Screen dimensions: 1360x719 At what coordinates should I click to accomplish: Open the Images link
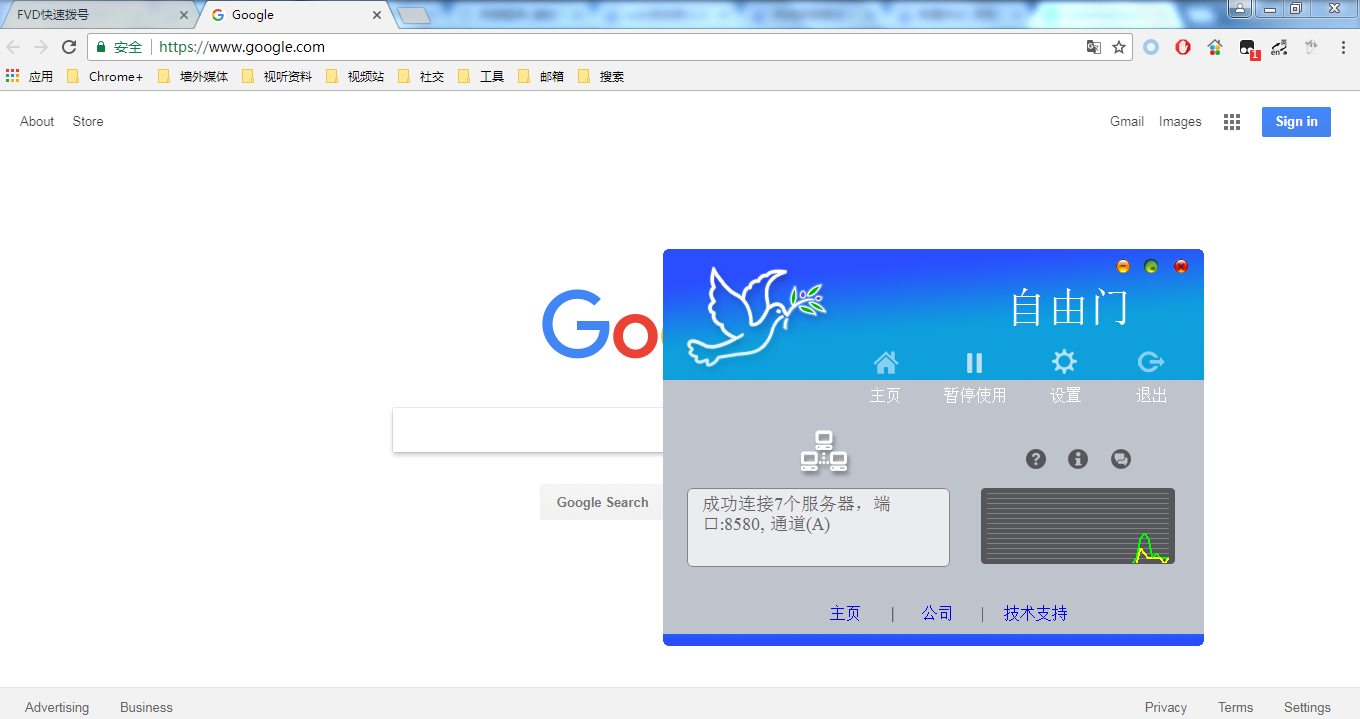pos(1180,121)
